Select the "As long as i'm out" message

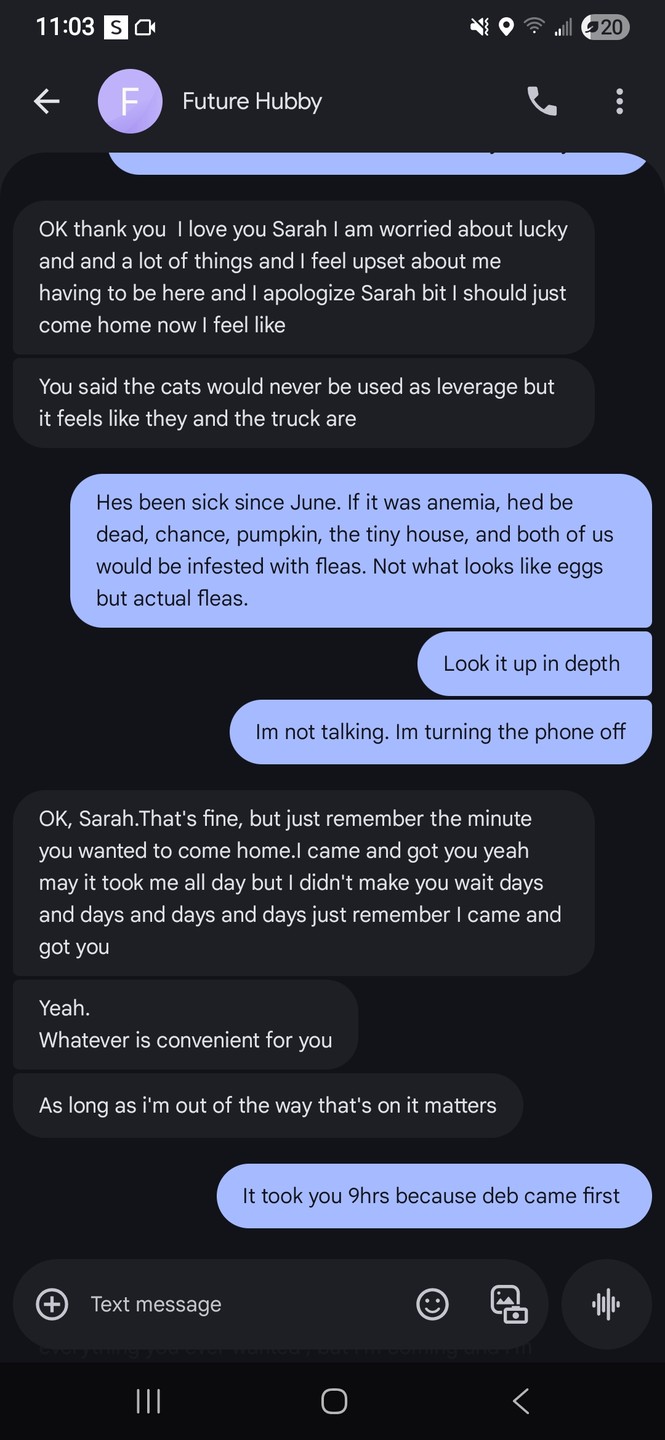tap(267, 1106)
